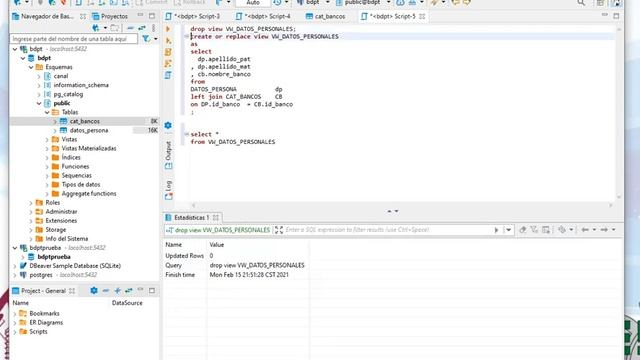Maximize the SQL editor area
Viewport: 640px width, 360px height.
pos(616,16)
